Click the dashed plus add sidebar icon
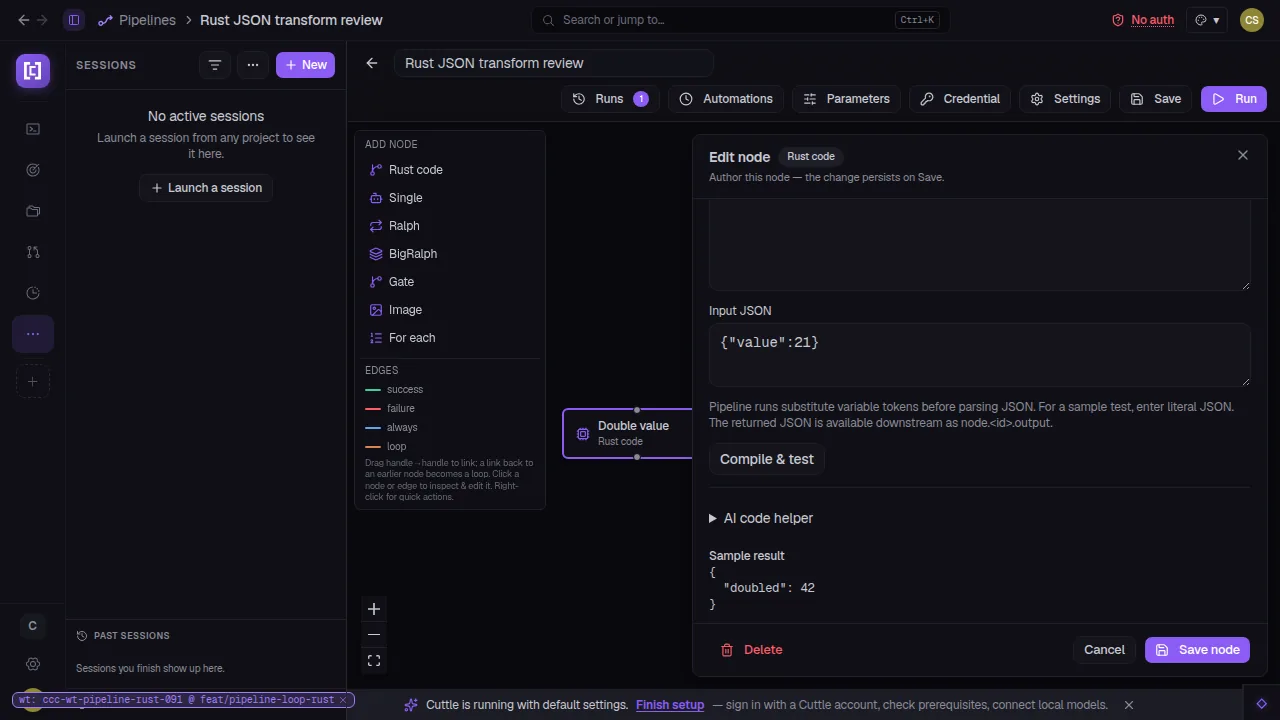 [33, 381]
